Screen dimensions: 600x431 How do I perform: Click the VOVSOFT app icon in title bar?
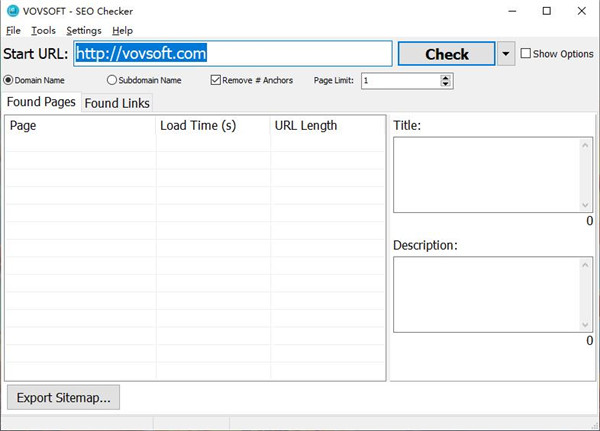[x=11, y=11]
